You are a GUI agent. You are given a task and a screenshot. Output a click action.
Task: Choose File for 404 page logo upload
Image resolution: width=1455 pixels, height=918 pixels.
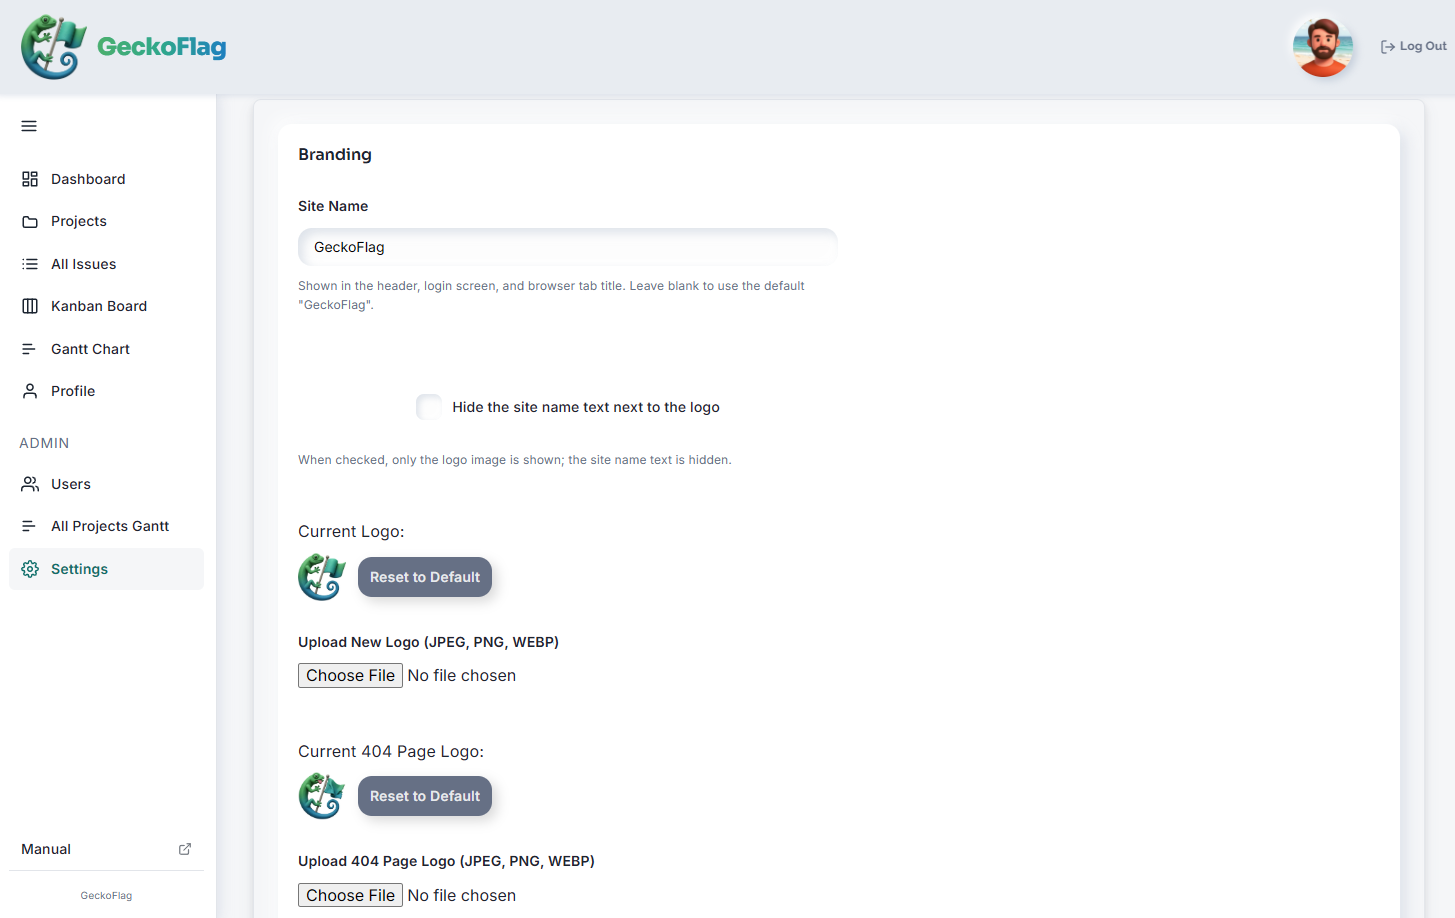click(x=350, y=895)
